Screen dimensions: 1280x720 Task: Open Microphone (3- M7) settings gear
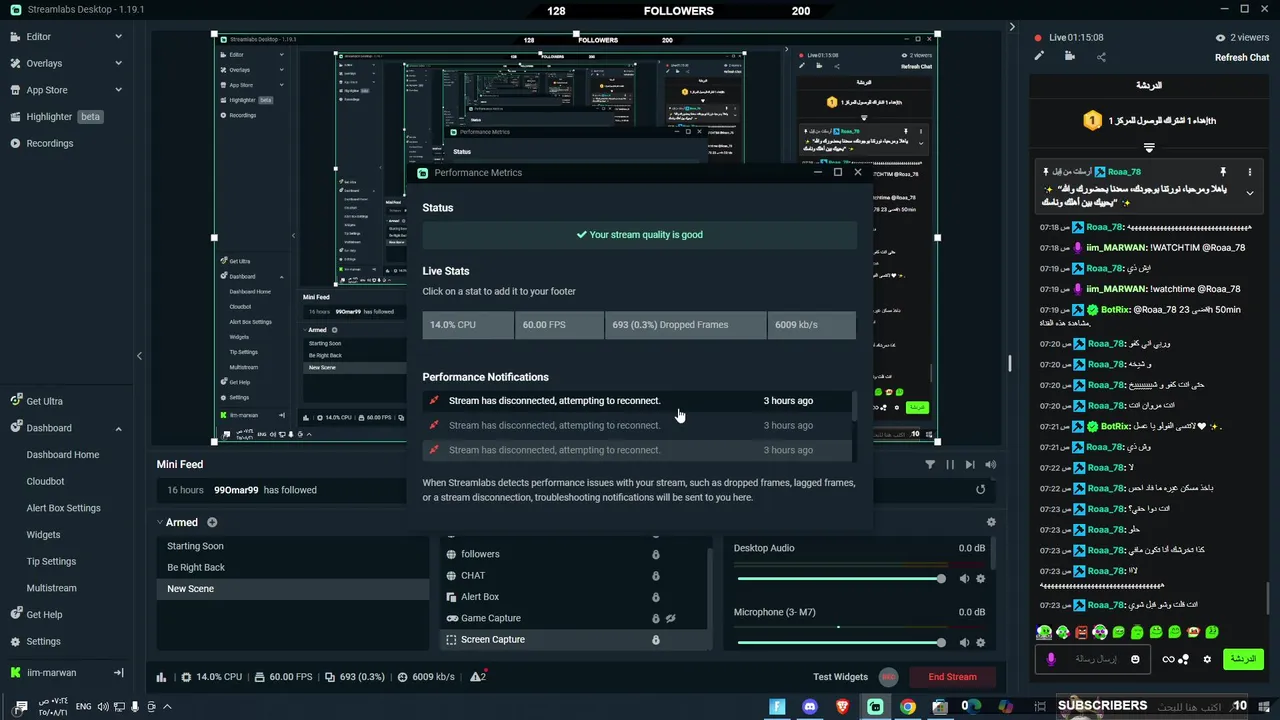(981, 642)
